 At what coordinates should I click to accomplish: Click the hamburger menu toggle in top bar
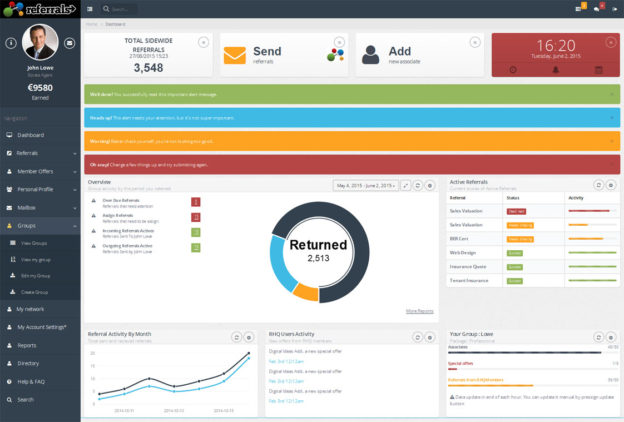coord(90,8)
